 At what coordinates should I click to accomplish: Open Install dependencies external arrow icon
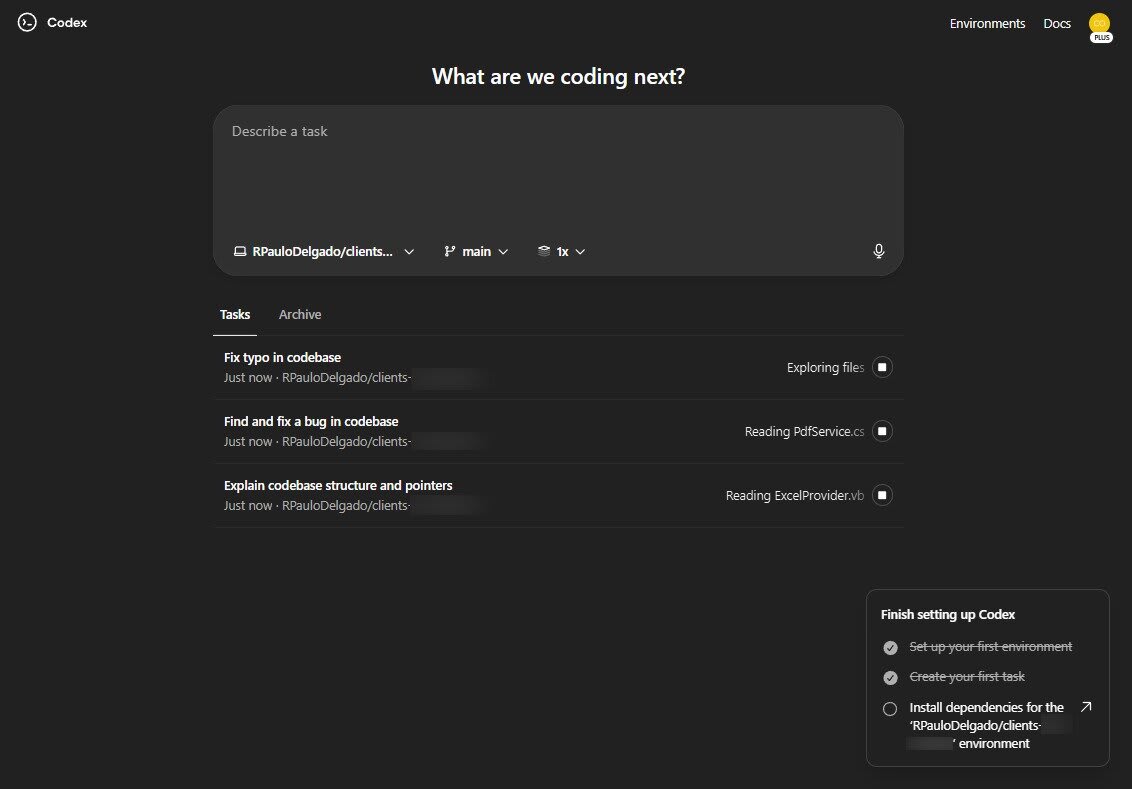[x=1086, y=707]
